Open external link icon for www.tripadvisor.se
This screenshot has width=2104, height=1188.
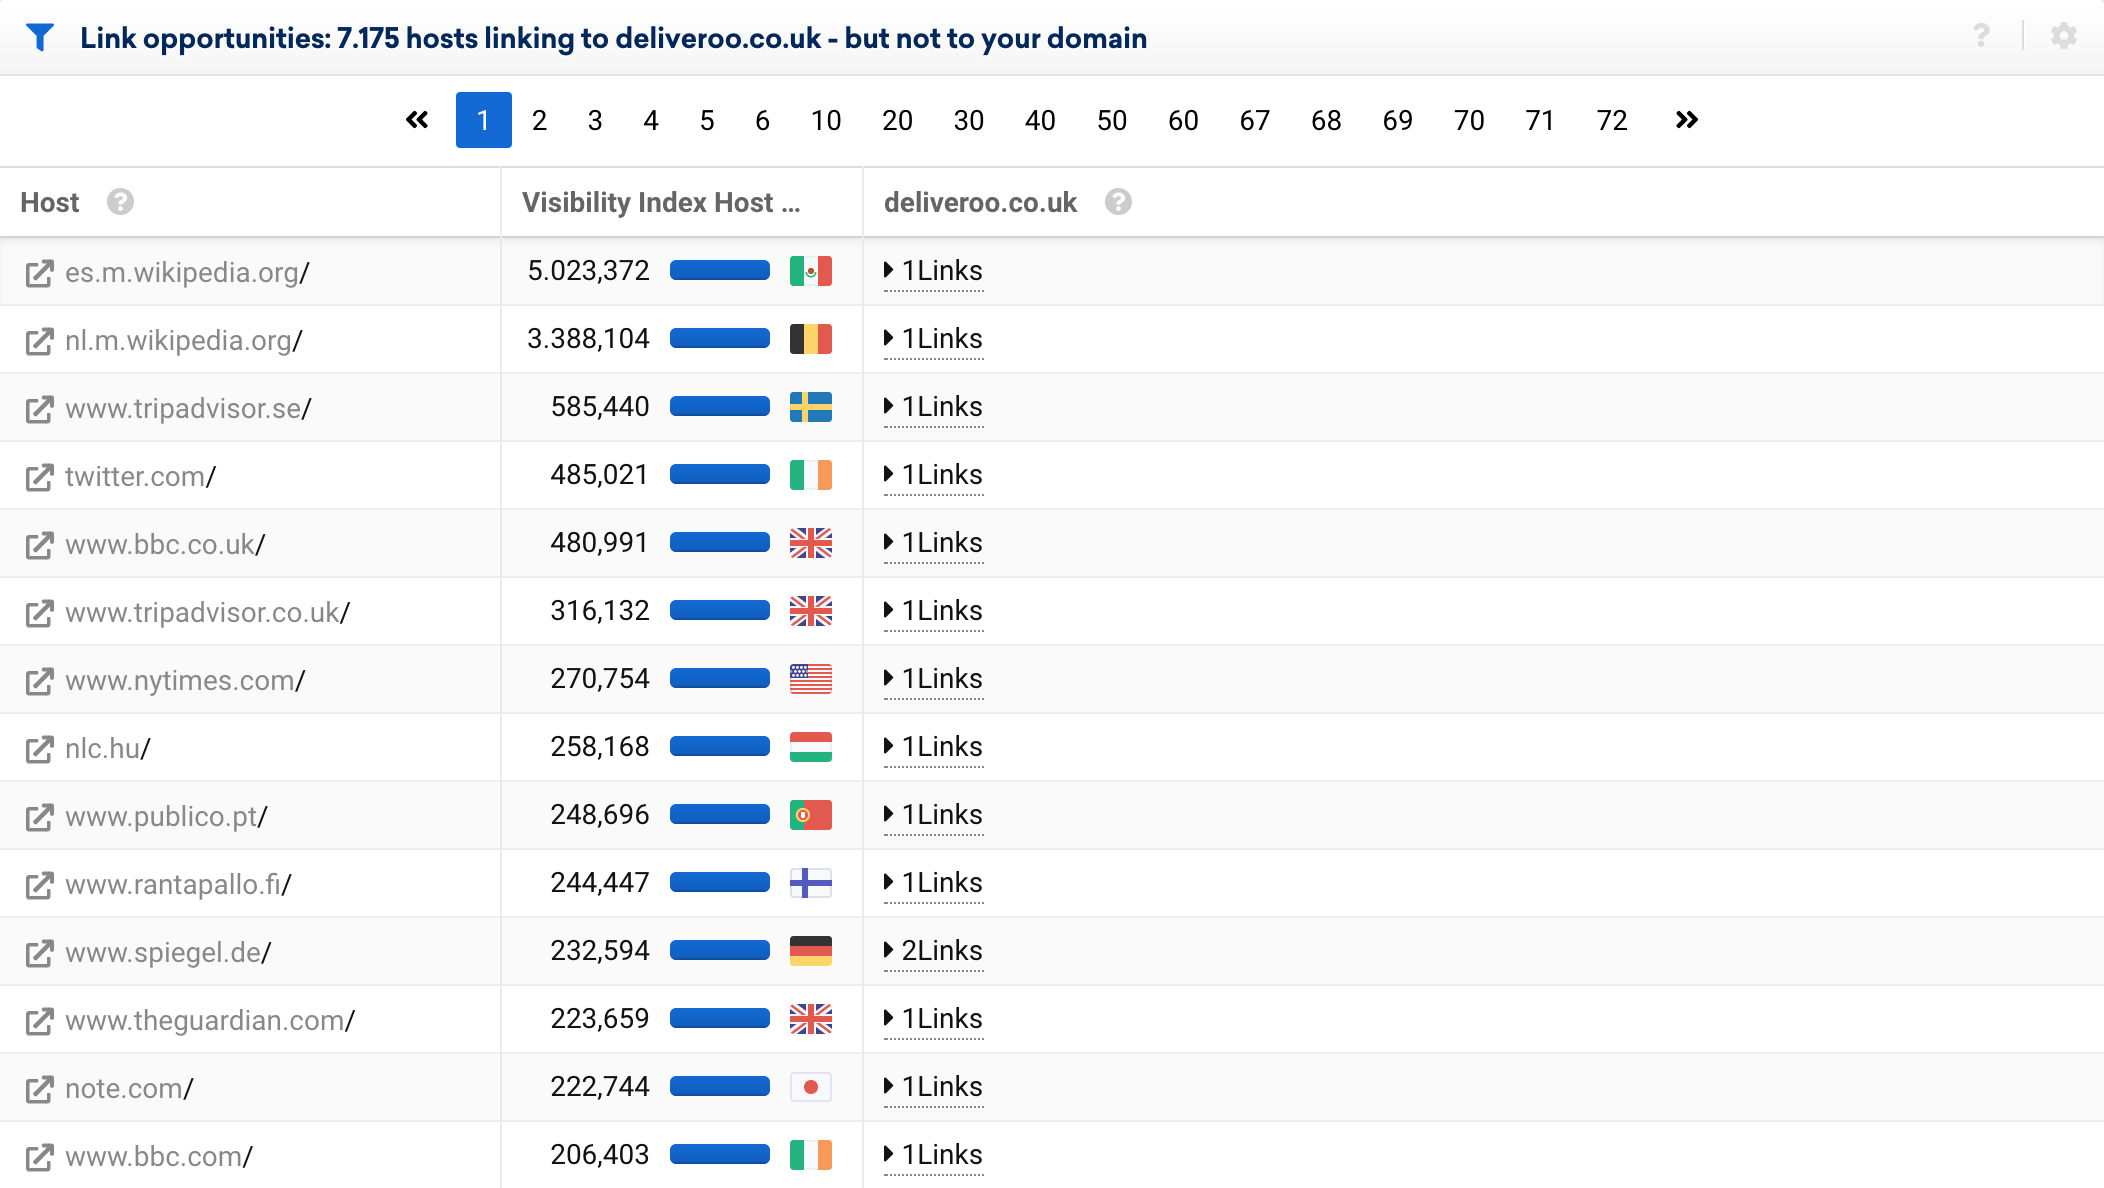click(39, 409)
